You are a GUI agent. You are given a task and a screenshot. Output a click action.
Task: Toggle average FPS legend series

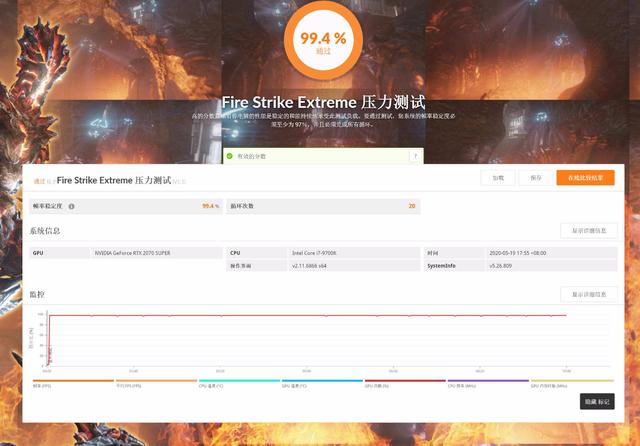tap(127, 384)
